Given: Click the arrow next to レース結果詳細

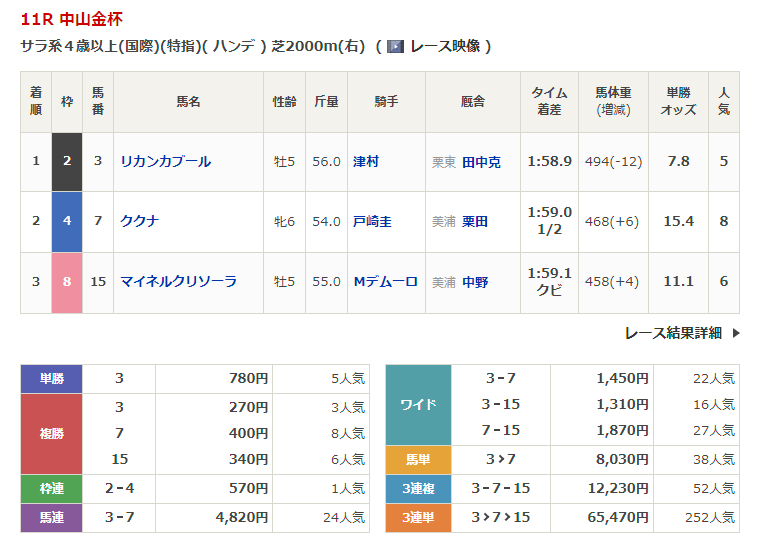Looking at the screenshot, I should (x=736, y=333).
